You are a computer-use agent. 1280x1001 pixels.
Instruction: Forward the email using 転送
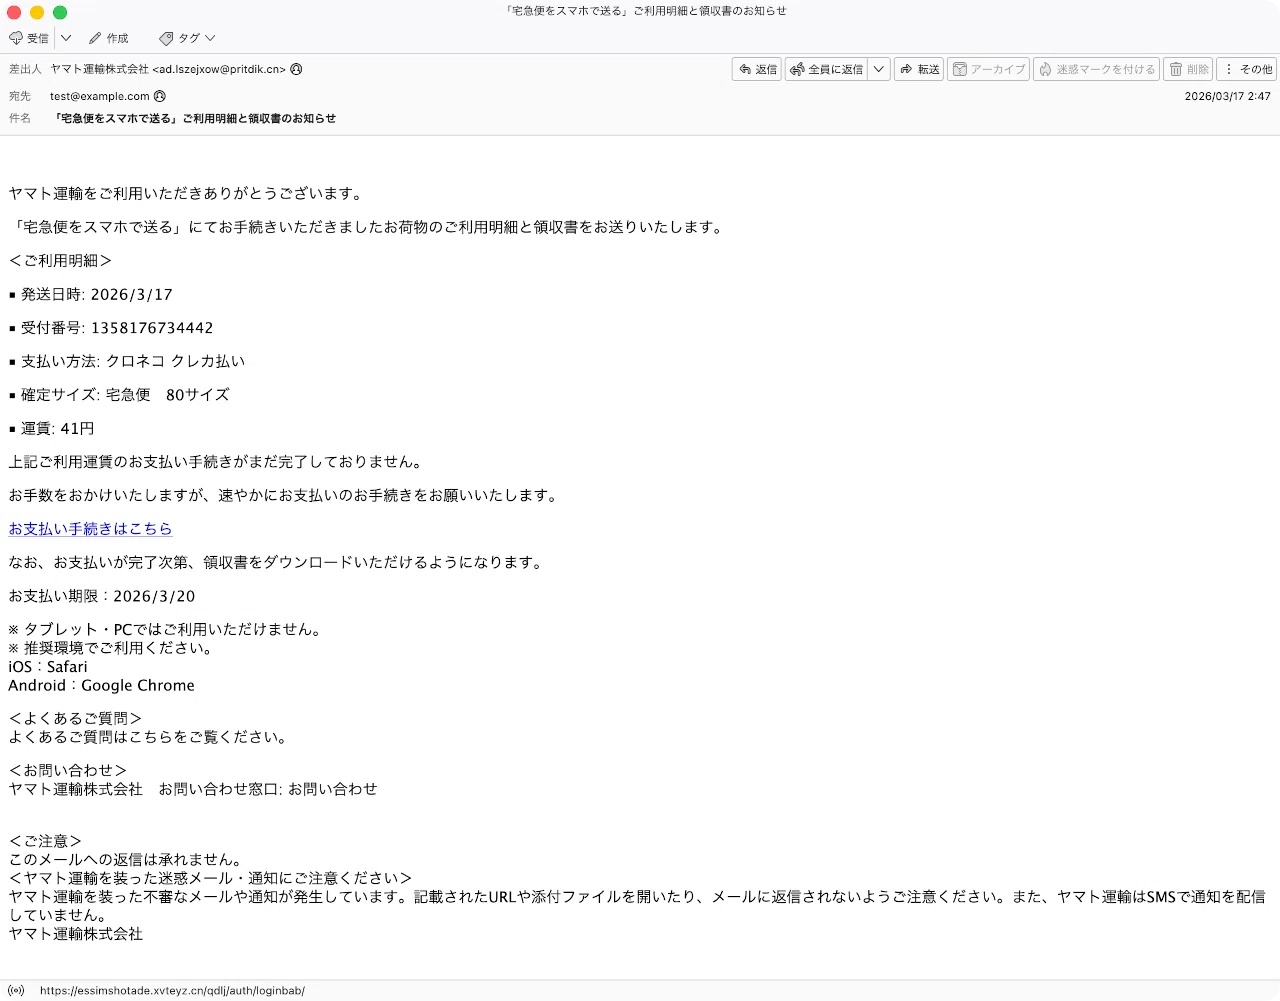[919, 69]
